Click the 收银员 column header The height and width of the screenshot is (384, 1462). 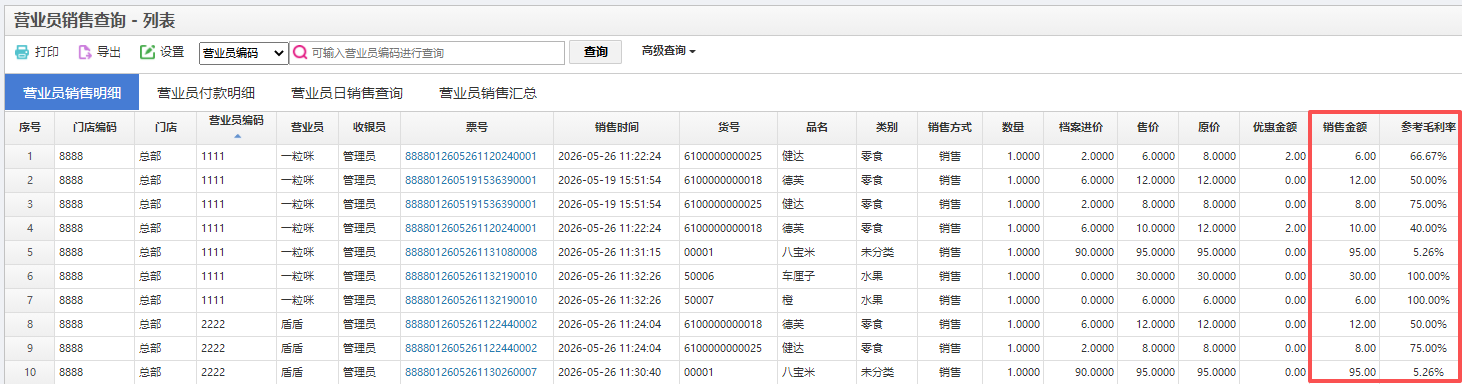coord(369,128)
